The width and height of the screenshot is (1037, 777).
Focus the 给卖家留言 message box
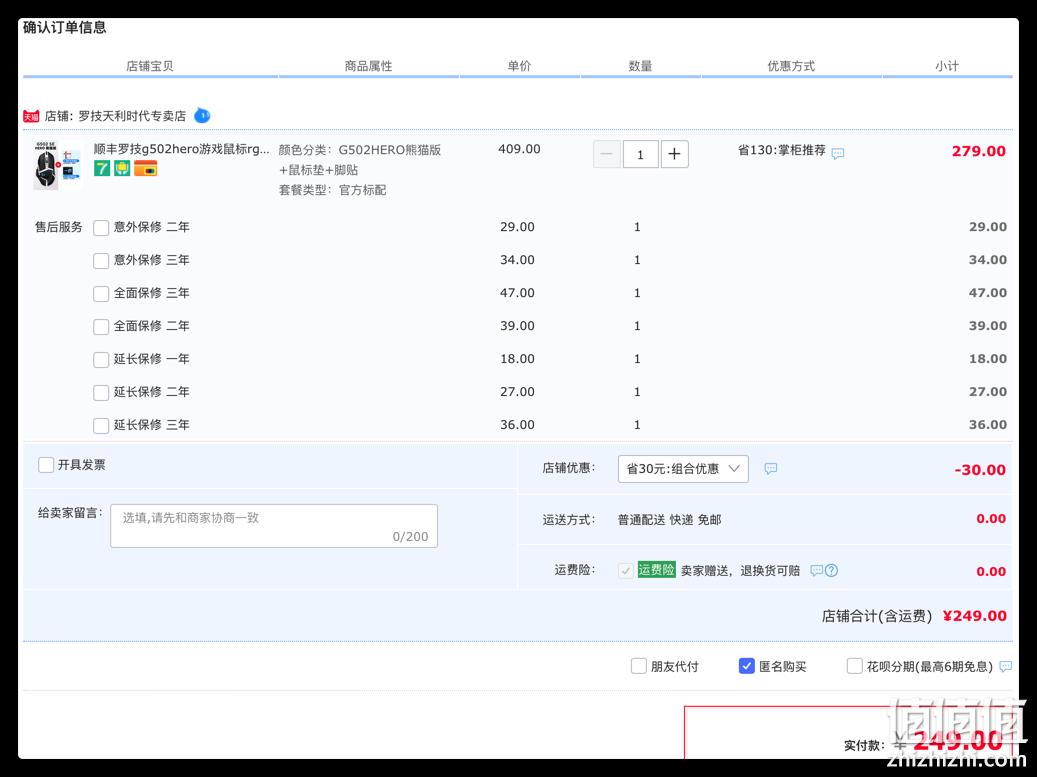pyautogui.click(x=274, y=526)
